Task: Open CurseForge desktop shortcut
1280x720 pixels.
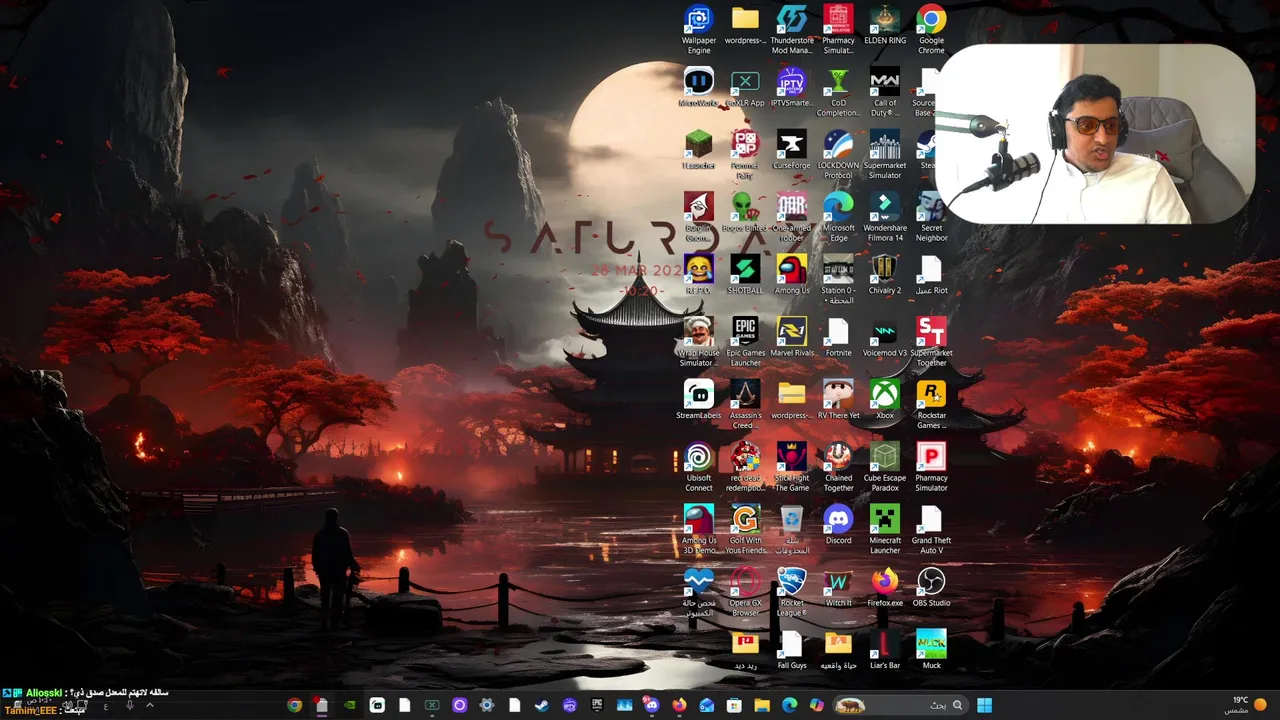Action: (x=791, y=150)
